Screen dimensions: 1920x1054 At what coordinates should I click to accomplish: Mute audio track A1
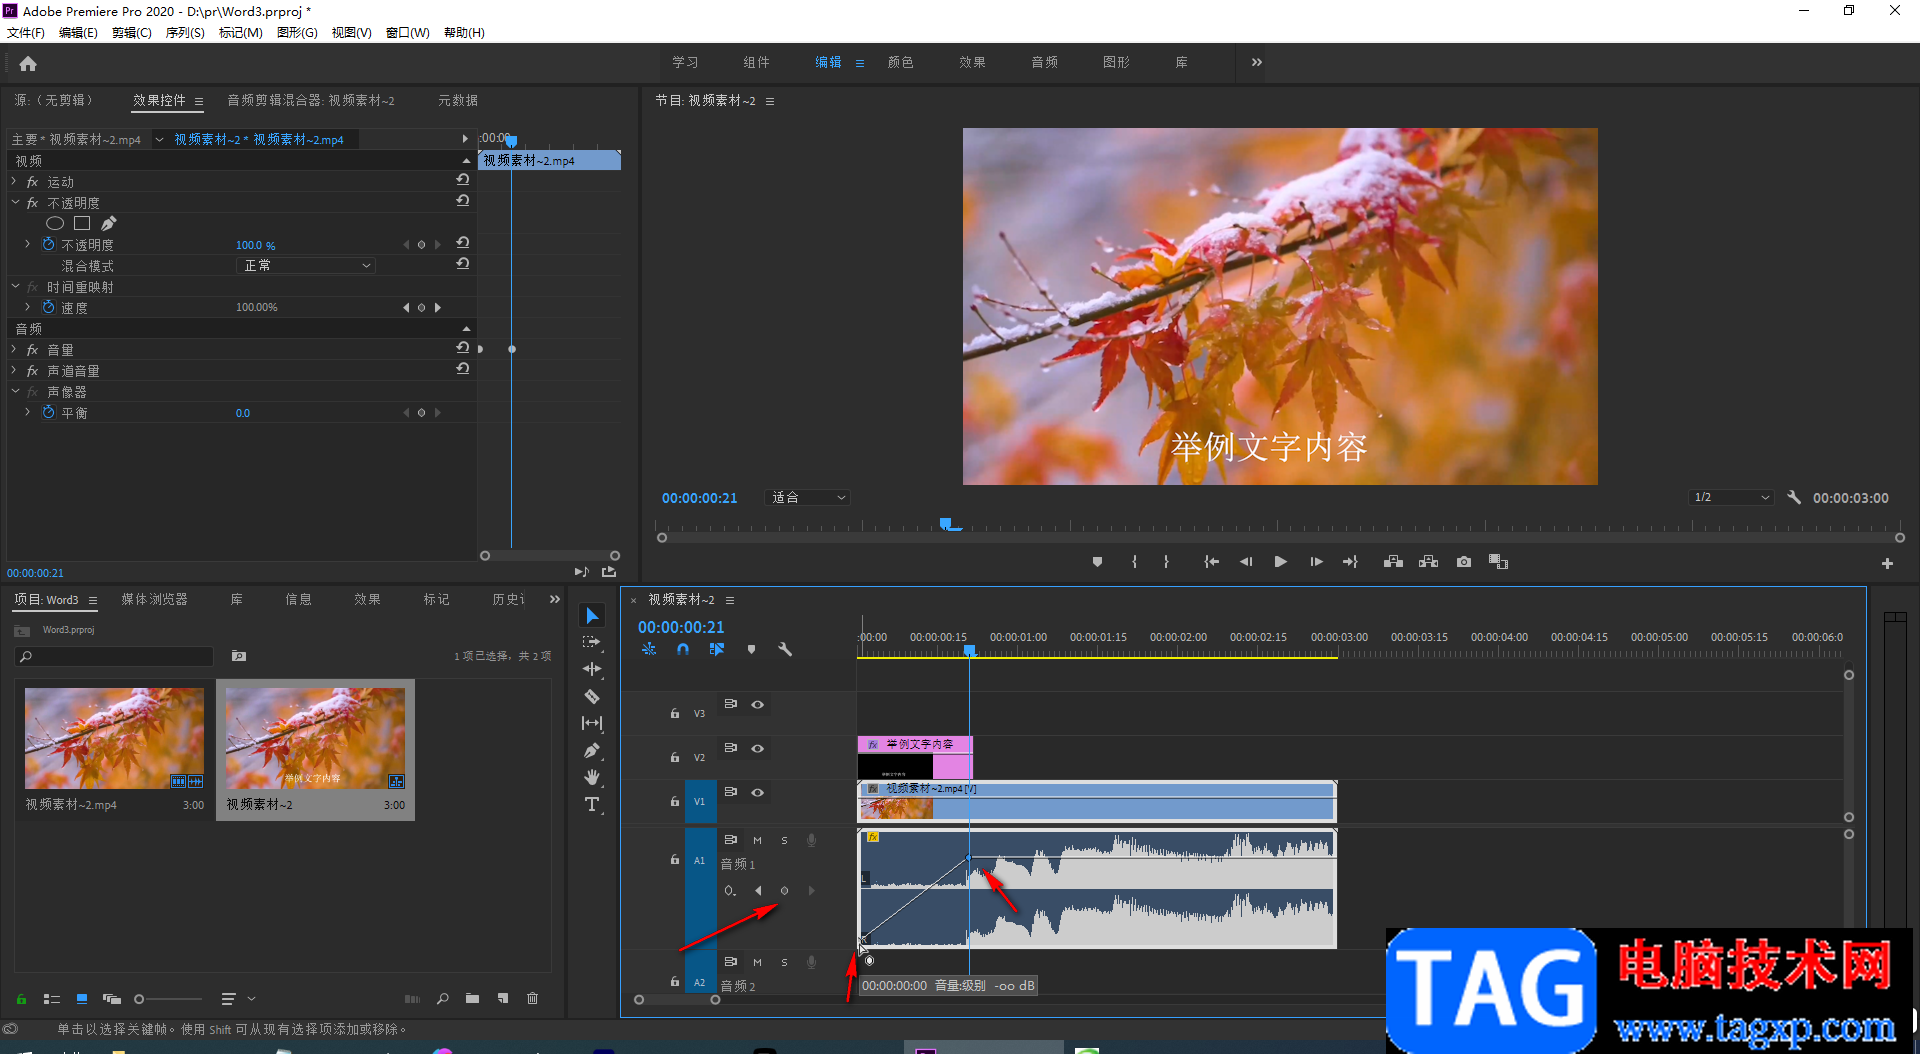[x=757, y=841]
